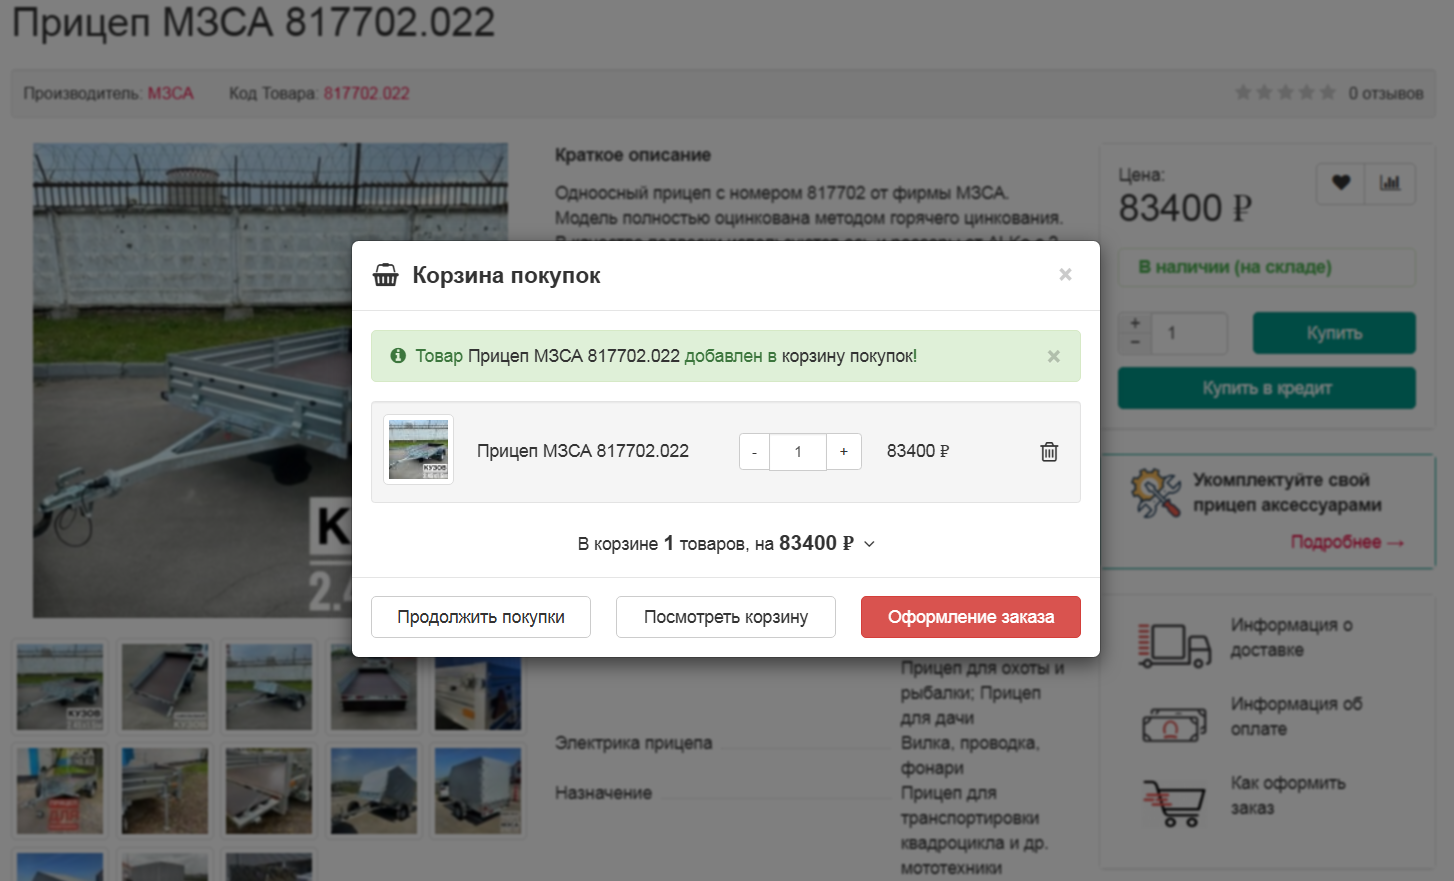Decrease product page quantity with minus
This screenshot has width=1454, height=881.
tap(1135, 343)
